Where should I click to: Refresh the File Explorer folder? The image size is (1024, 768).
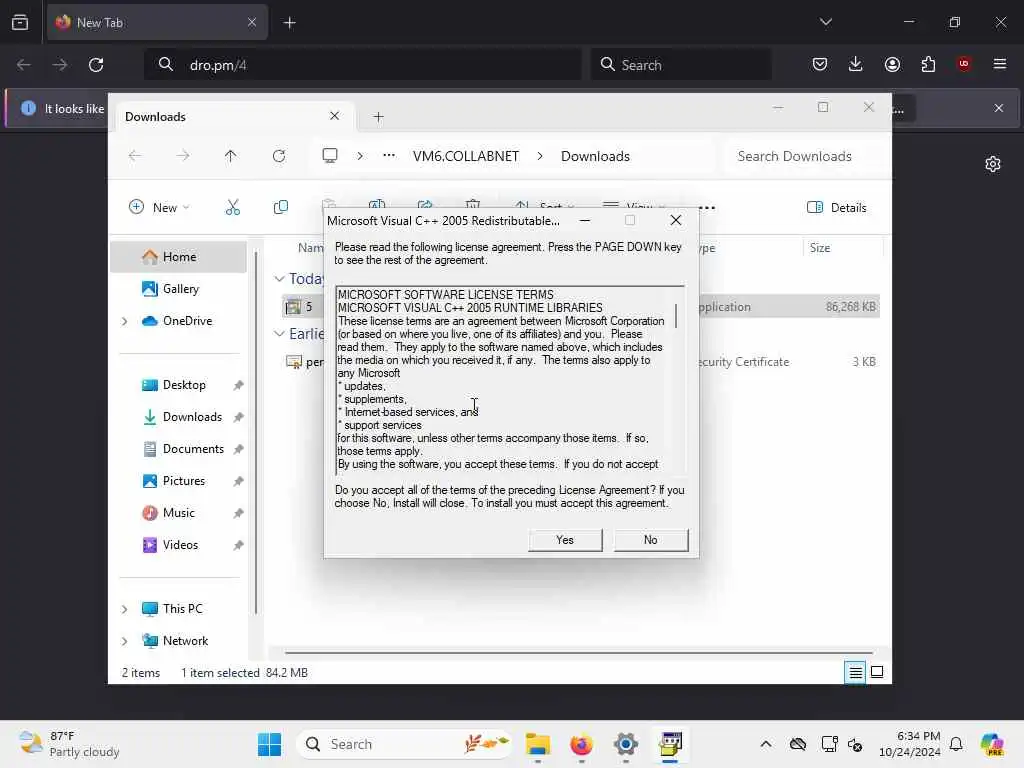pyautogui.click(x=279, y=156)
